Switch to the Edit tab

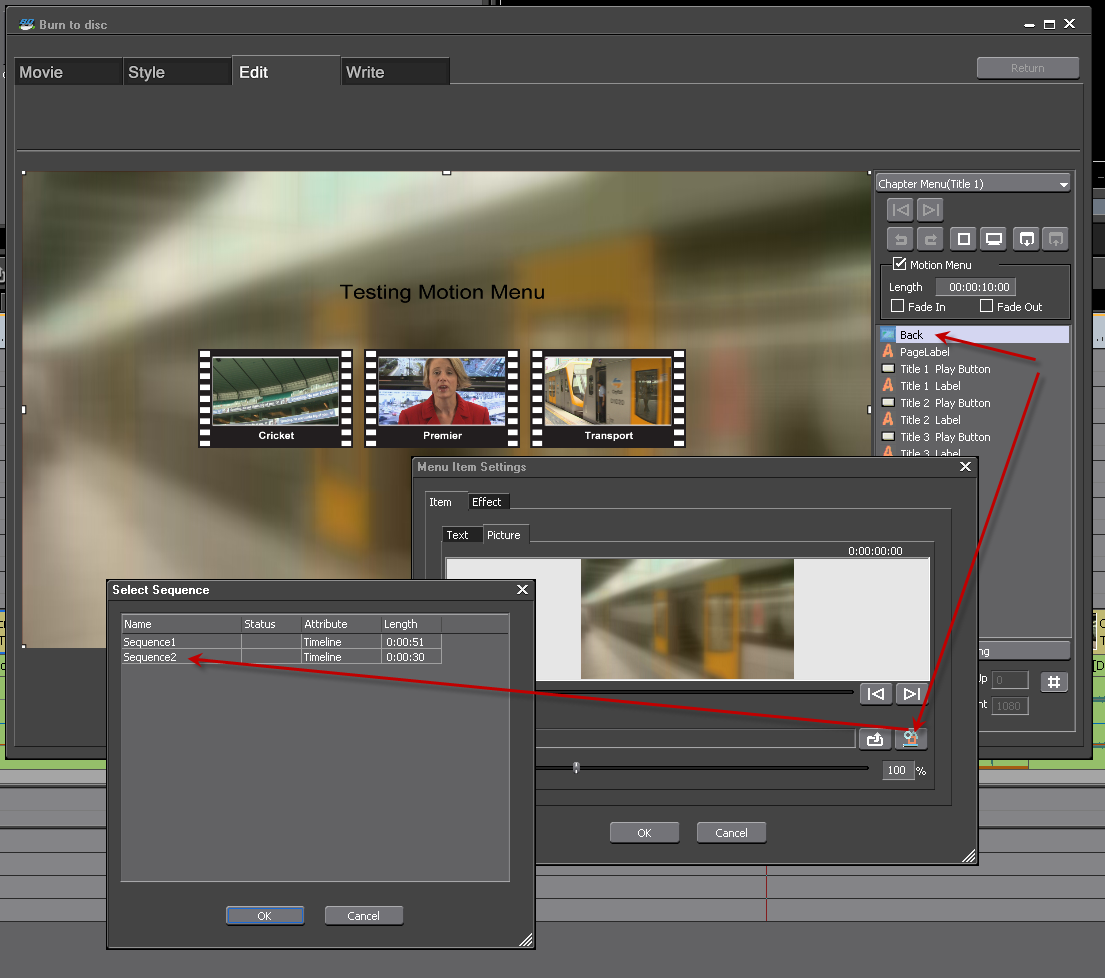(286, 71)
